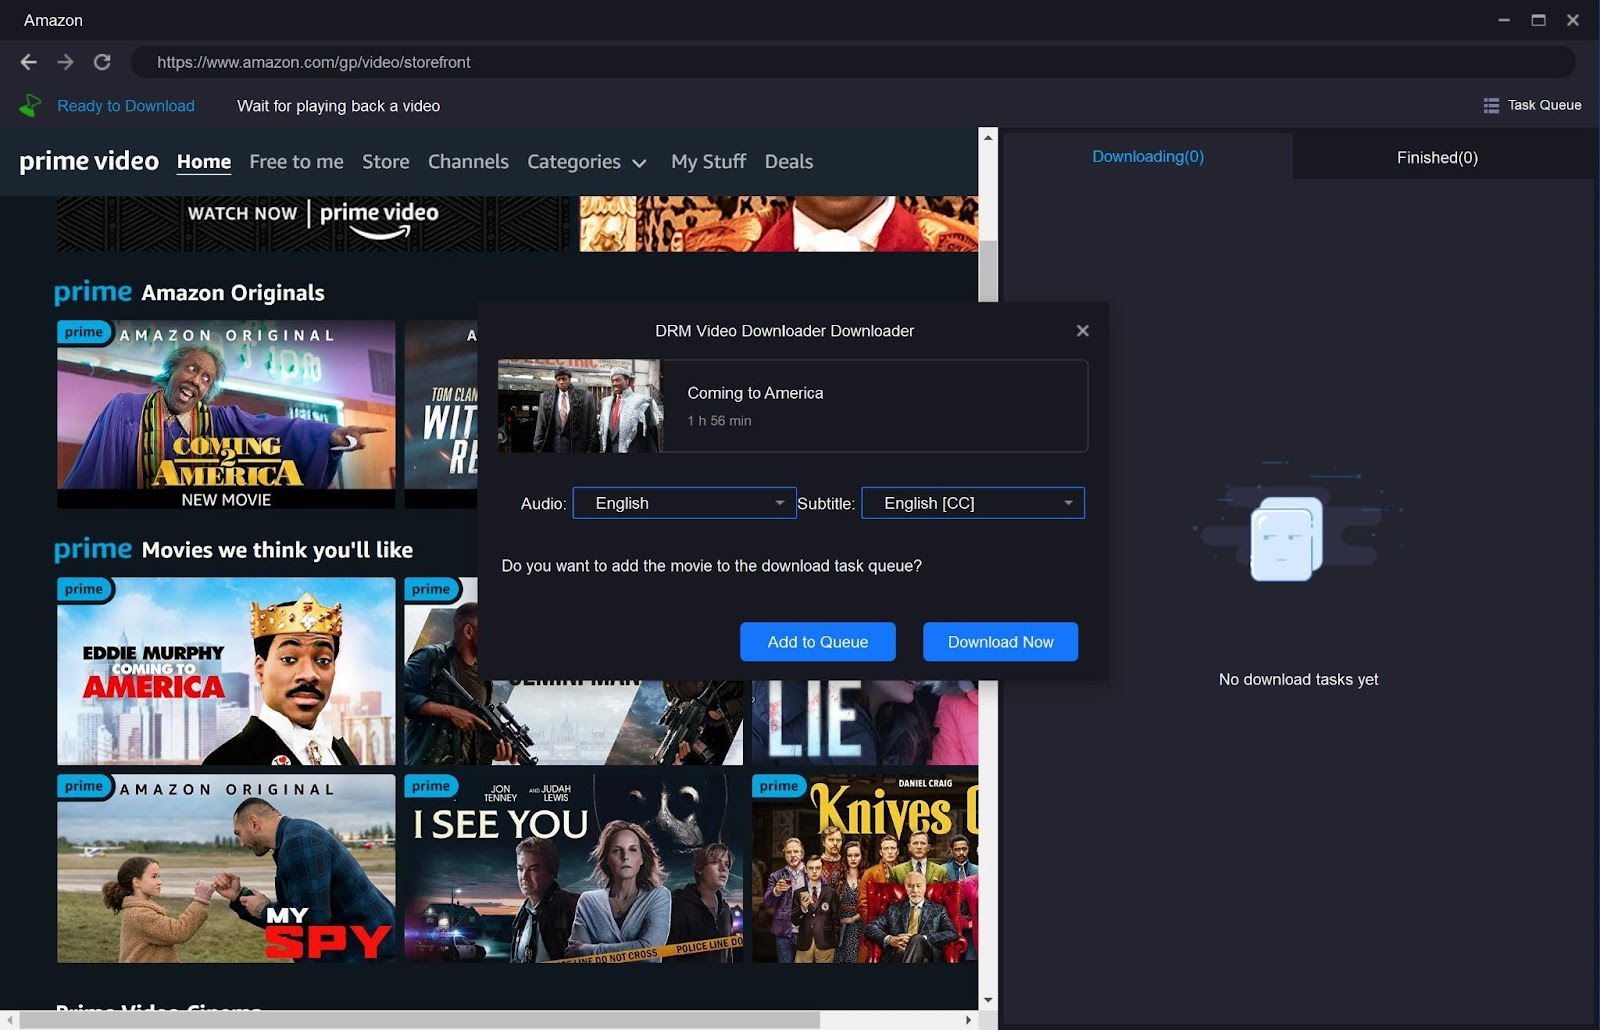Minimize the Amazon window
Viewport: 1600px width, 1030px height.
click(1504, 20)
